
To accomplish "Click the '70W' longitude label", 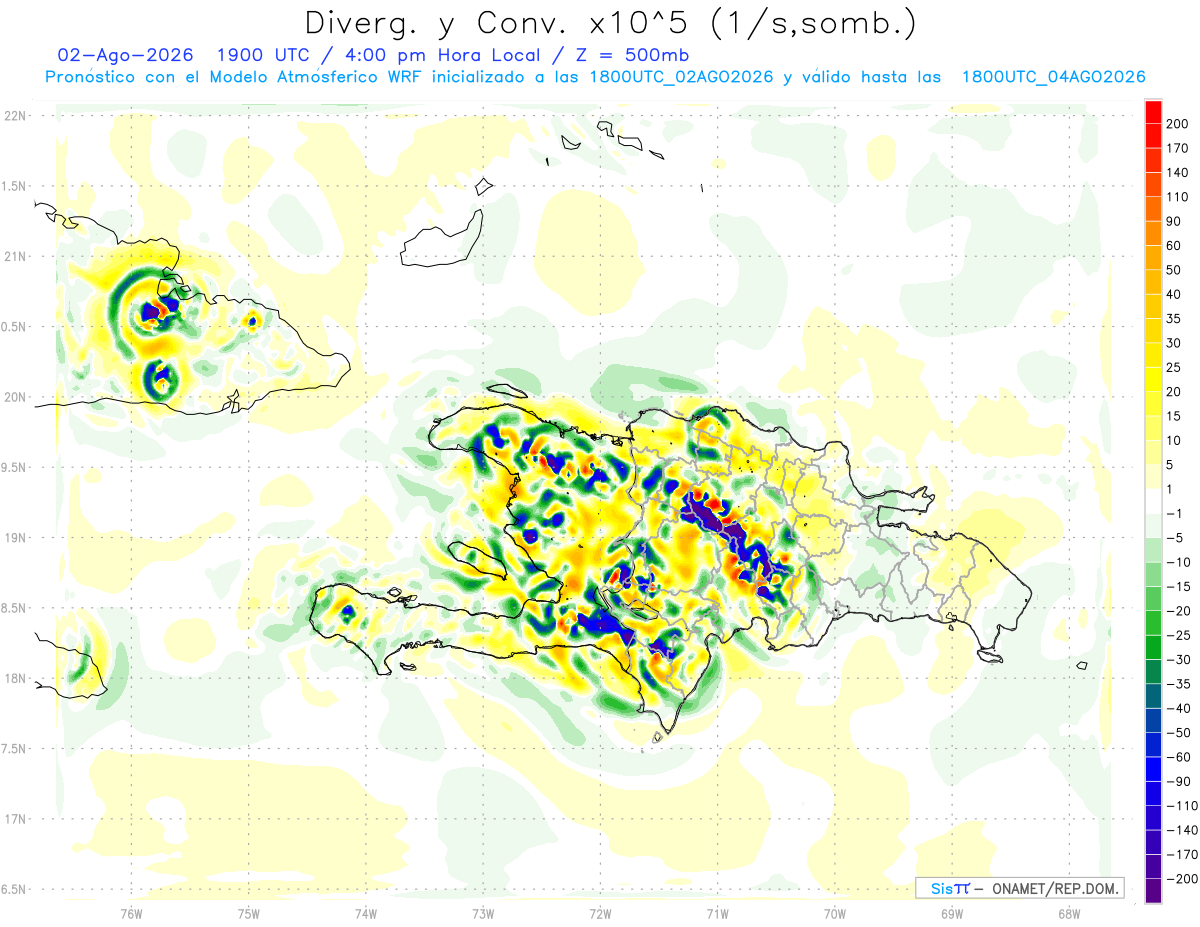I will point(835,913).
